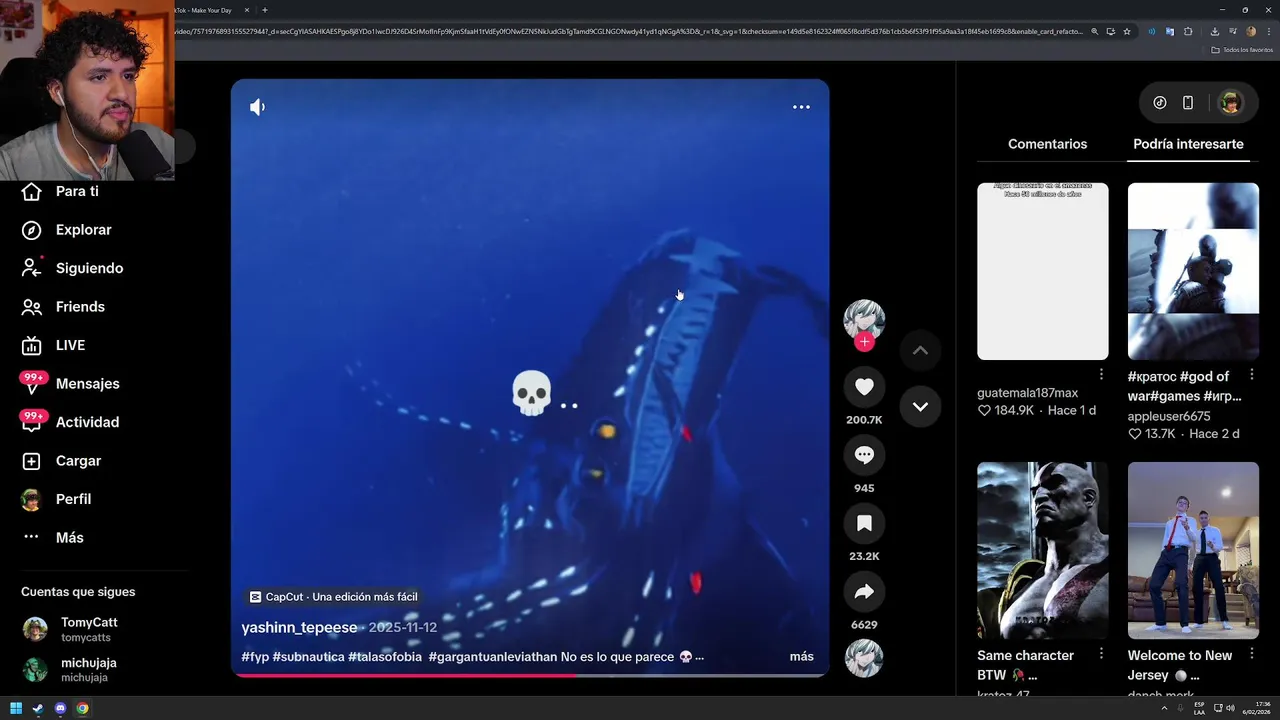Switch to Comentarios tab
The width and height of the screenshot is (1280, 720).
[x=1047, y=144]
